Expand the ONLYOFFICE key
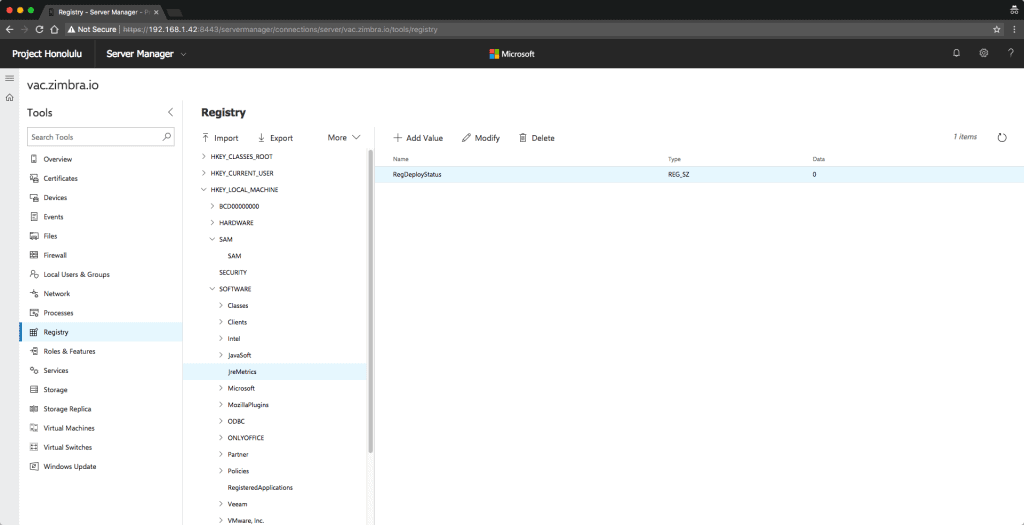The width and height of the screenshot is (1024, 525). [x=221, y=438]
